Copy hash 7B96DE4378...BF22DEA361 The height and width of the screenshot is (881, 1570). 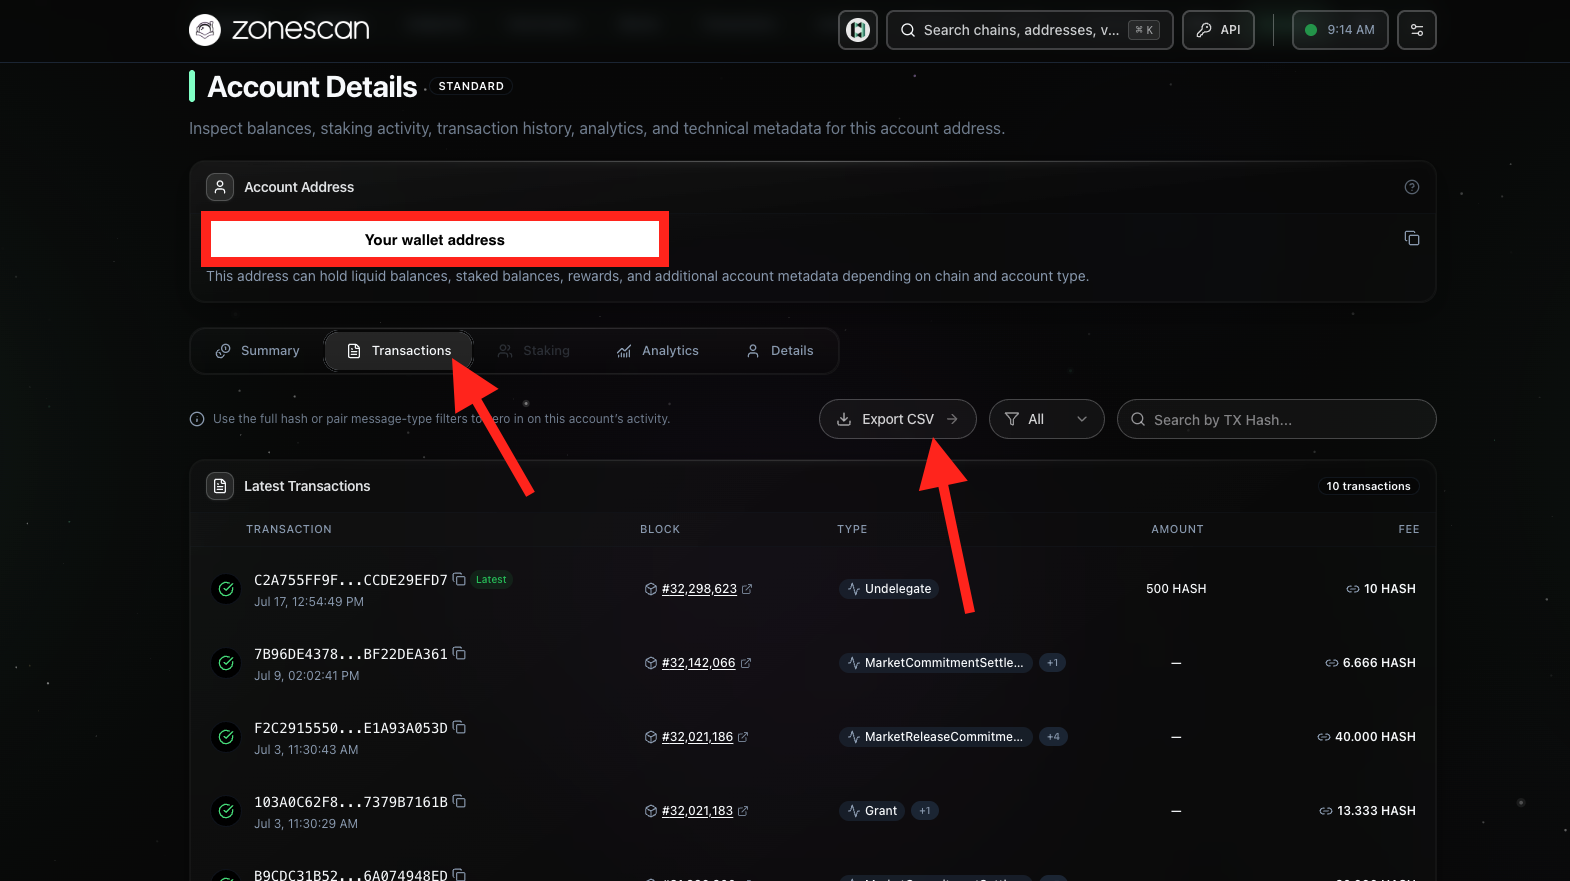tap(459, 653)
